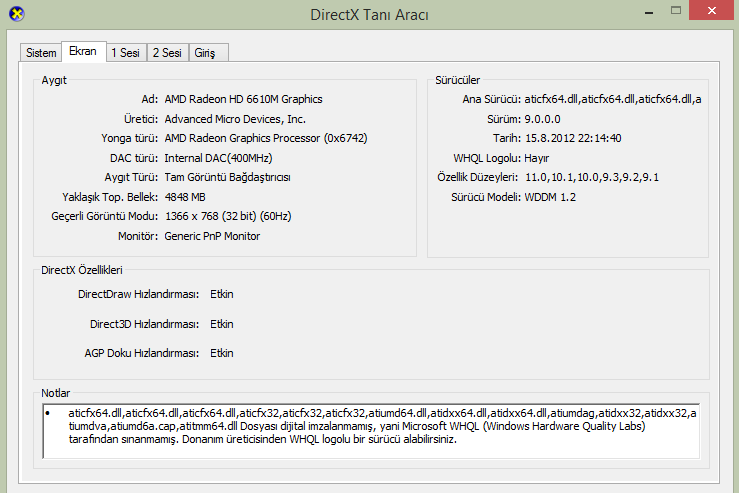Click the date 15.8.2012 22:14:40

pyautogui.click(x=573, y=138)
